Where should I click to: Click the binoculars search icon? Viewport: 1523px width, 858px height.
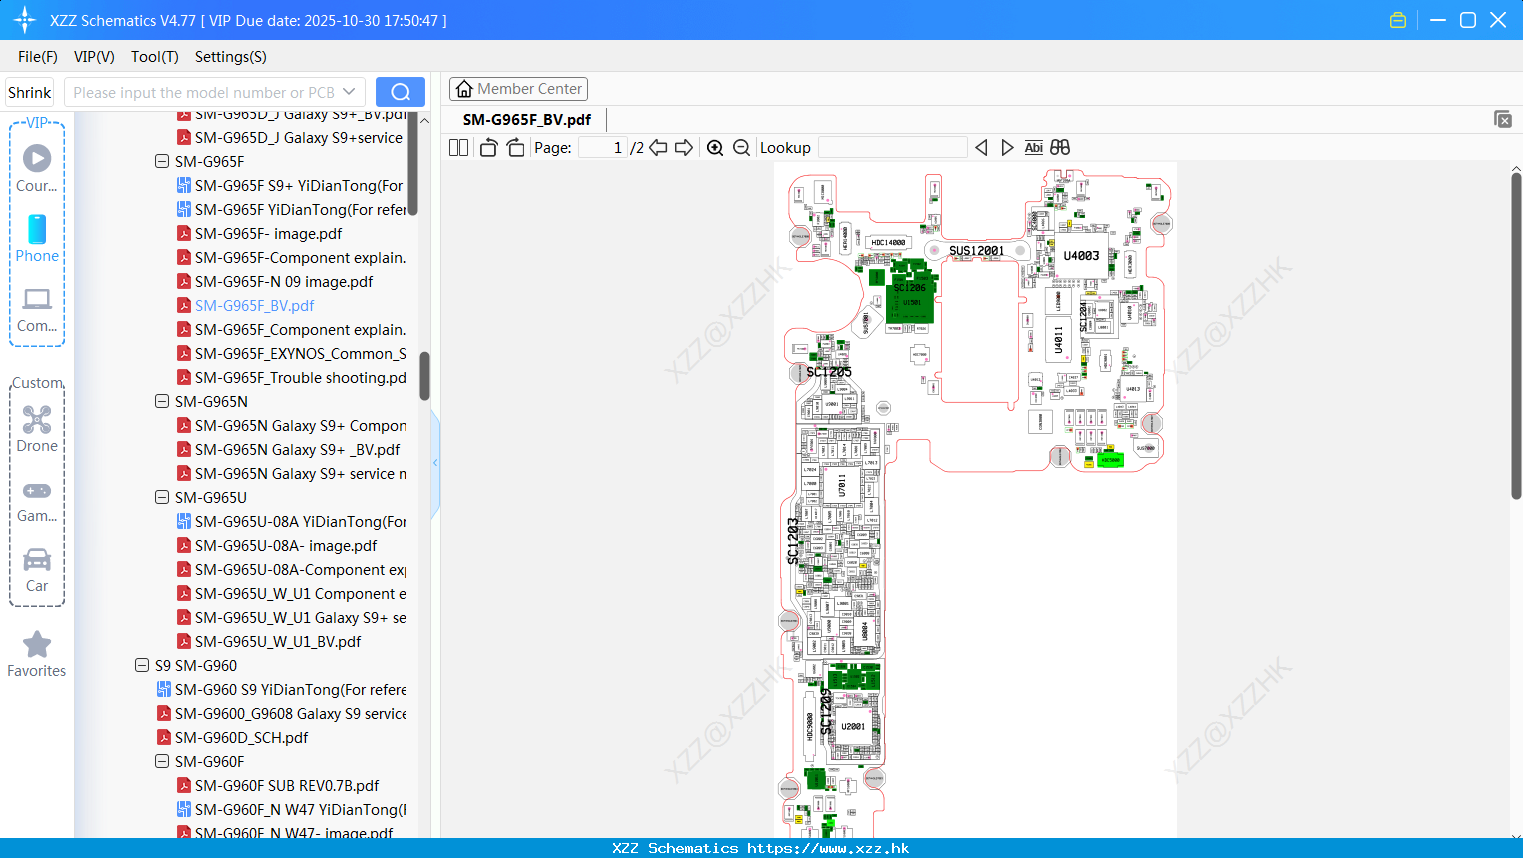1060,148
